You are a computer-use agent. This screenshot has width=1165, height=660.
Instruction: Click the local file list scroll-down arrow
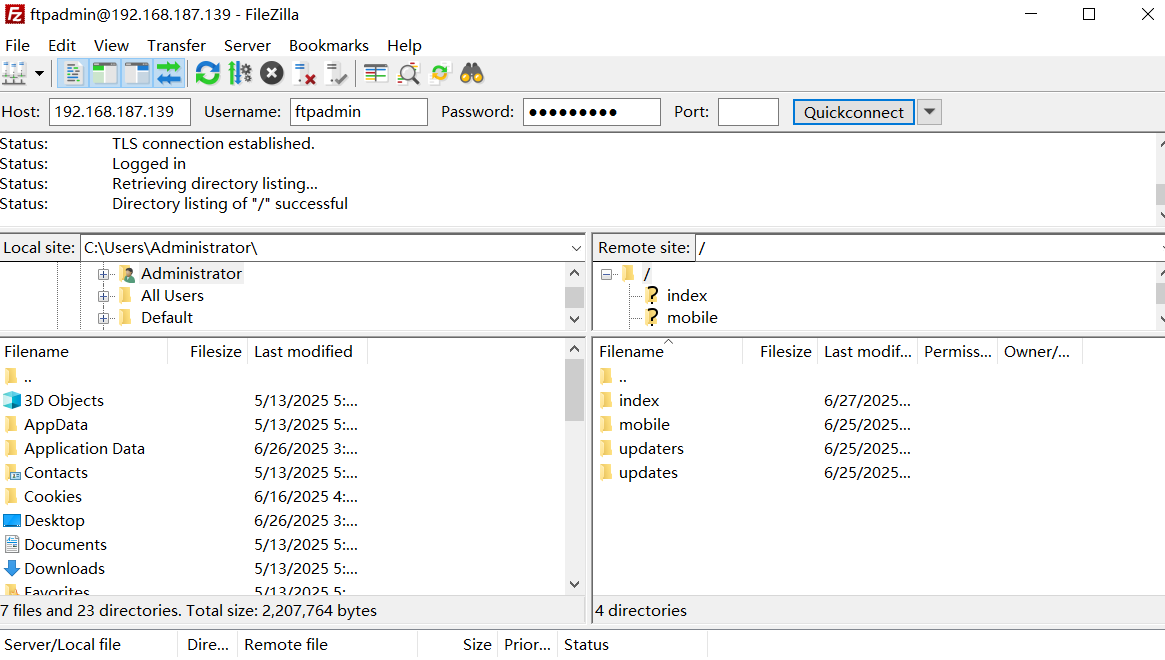tap(574, 584)
